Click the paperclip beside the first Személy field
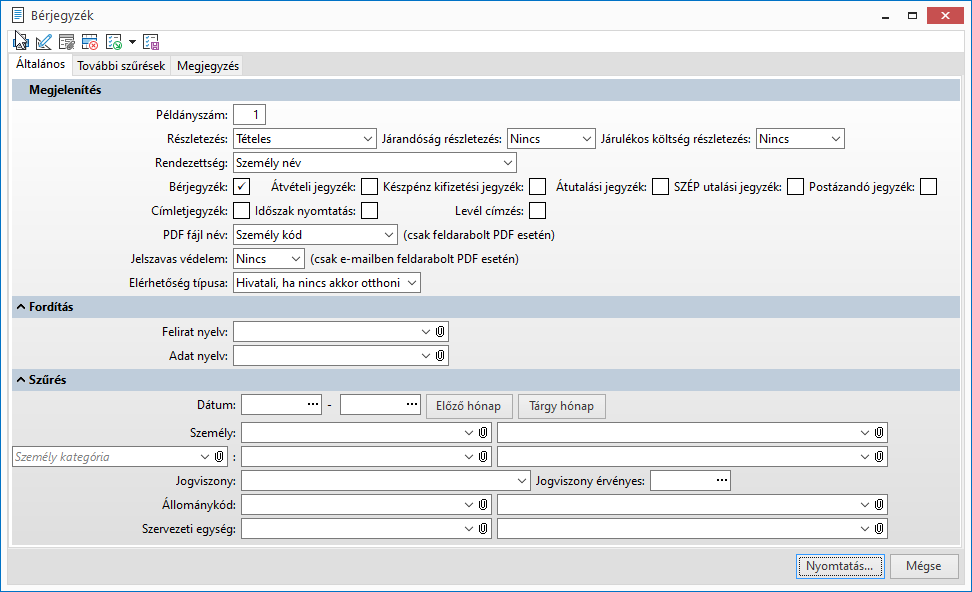 (483, 432)
